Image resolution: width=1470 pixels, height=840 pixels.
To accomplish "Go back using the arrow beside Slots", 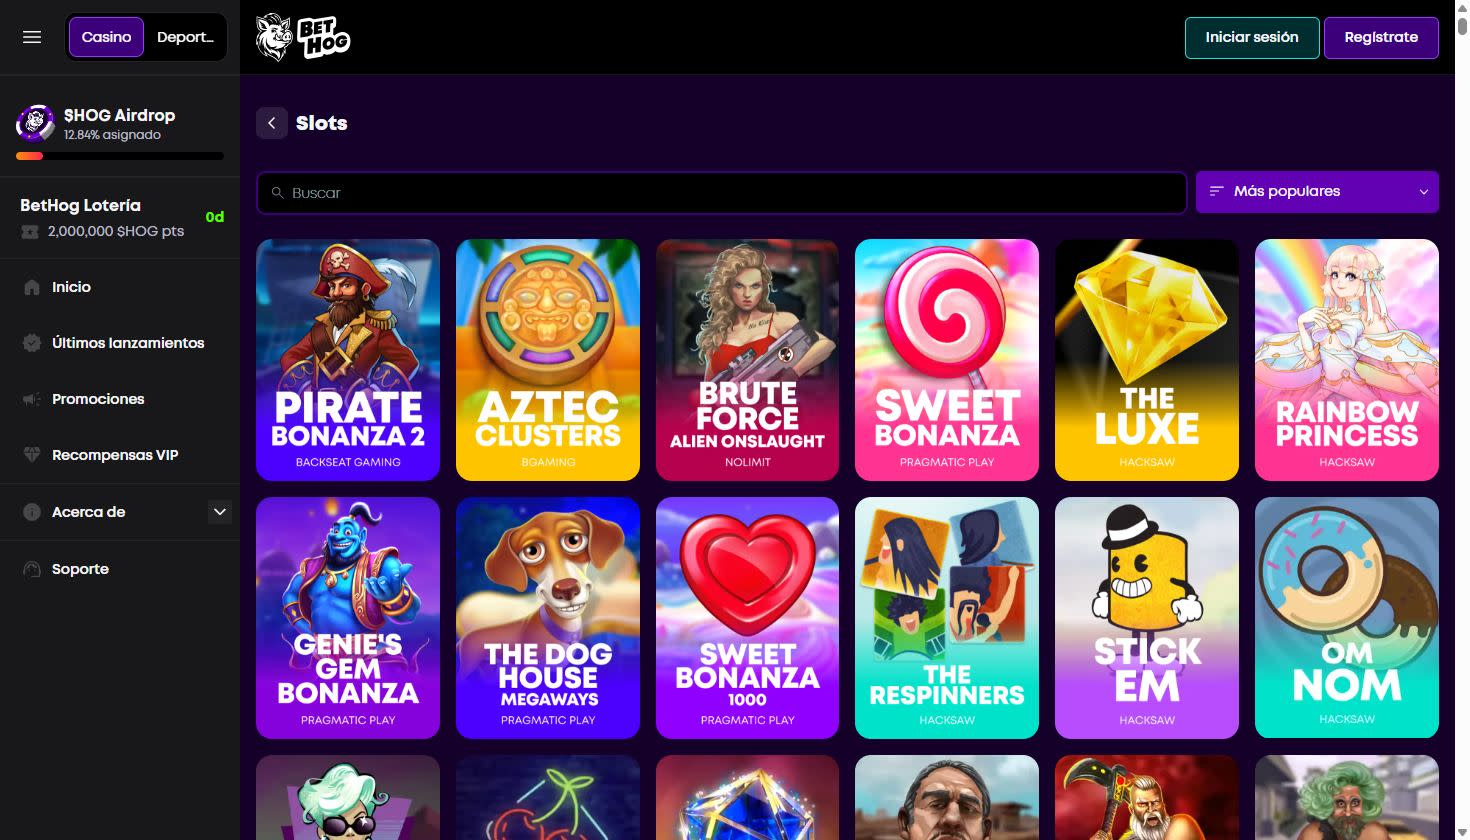I will (271, 123).
